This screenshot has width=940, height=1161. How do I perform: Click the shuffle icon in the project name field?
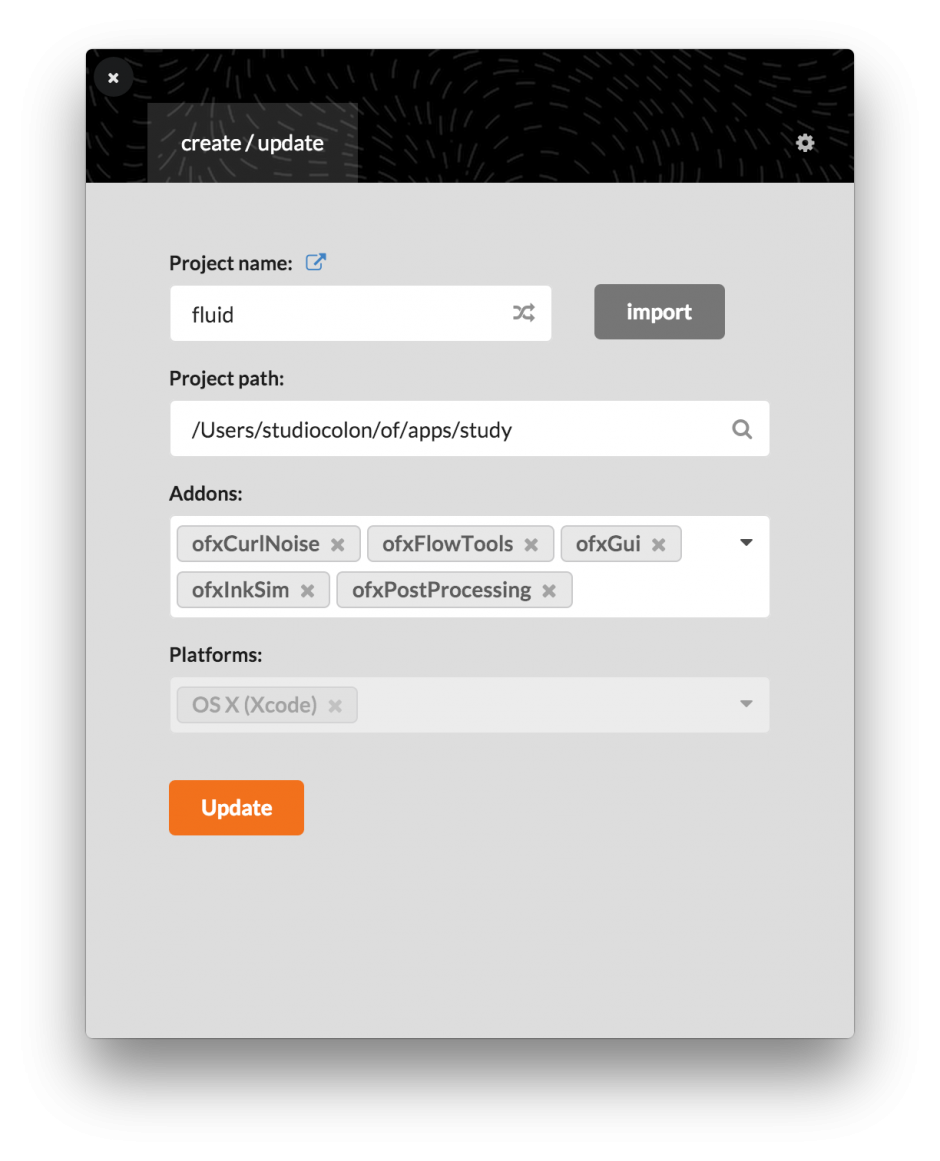[523, 313]
